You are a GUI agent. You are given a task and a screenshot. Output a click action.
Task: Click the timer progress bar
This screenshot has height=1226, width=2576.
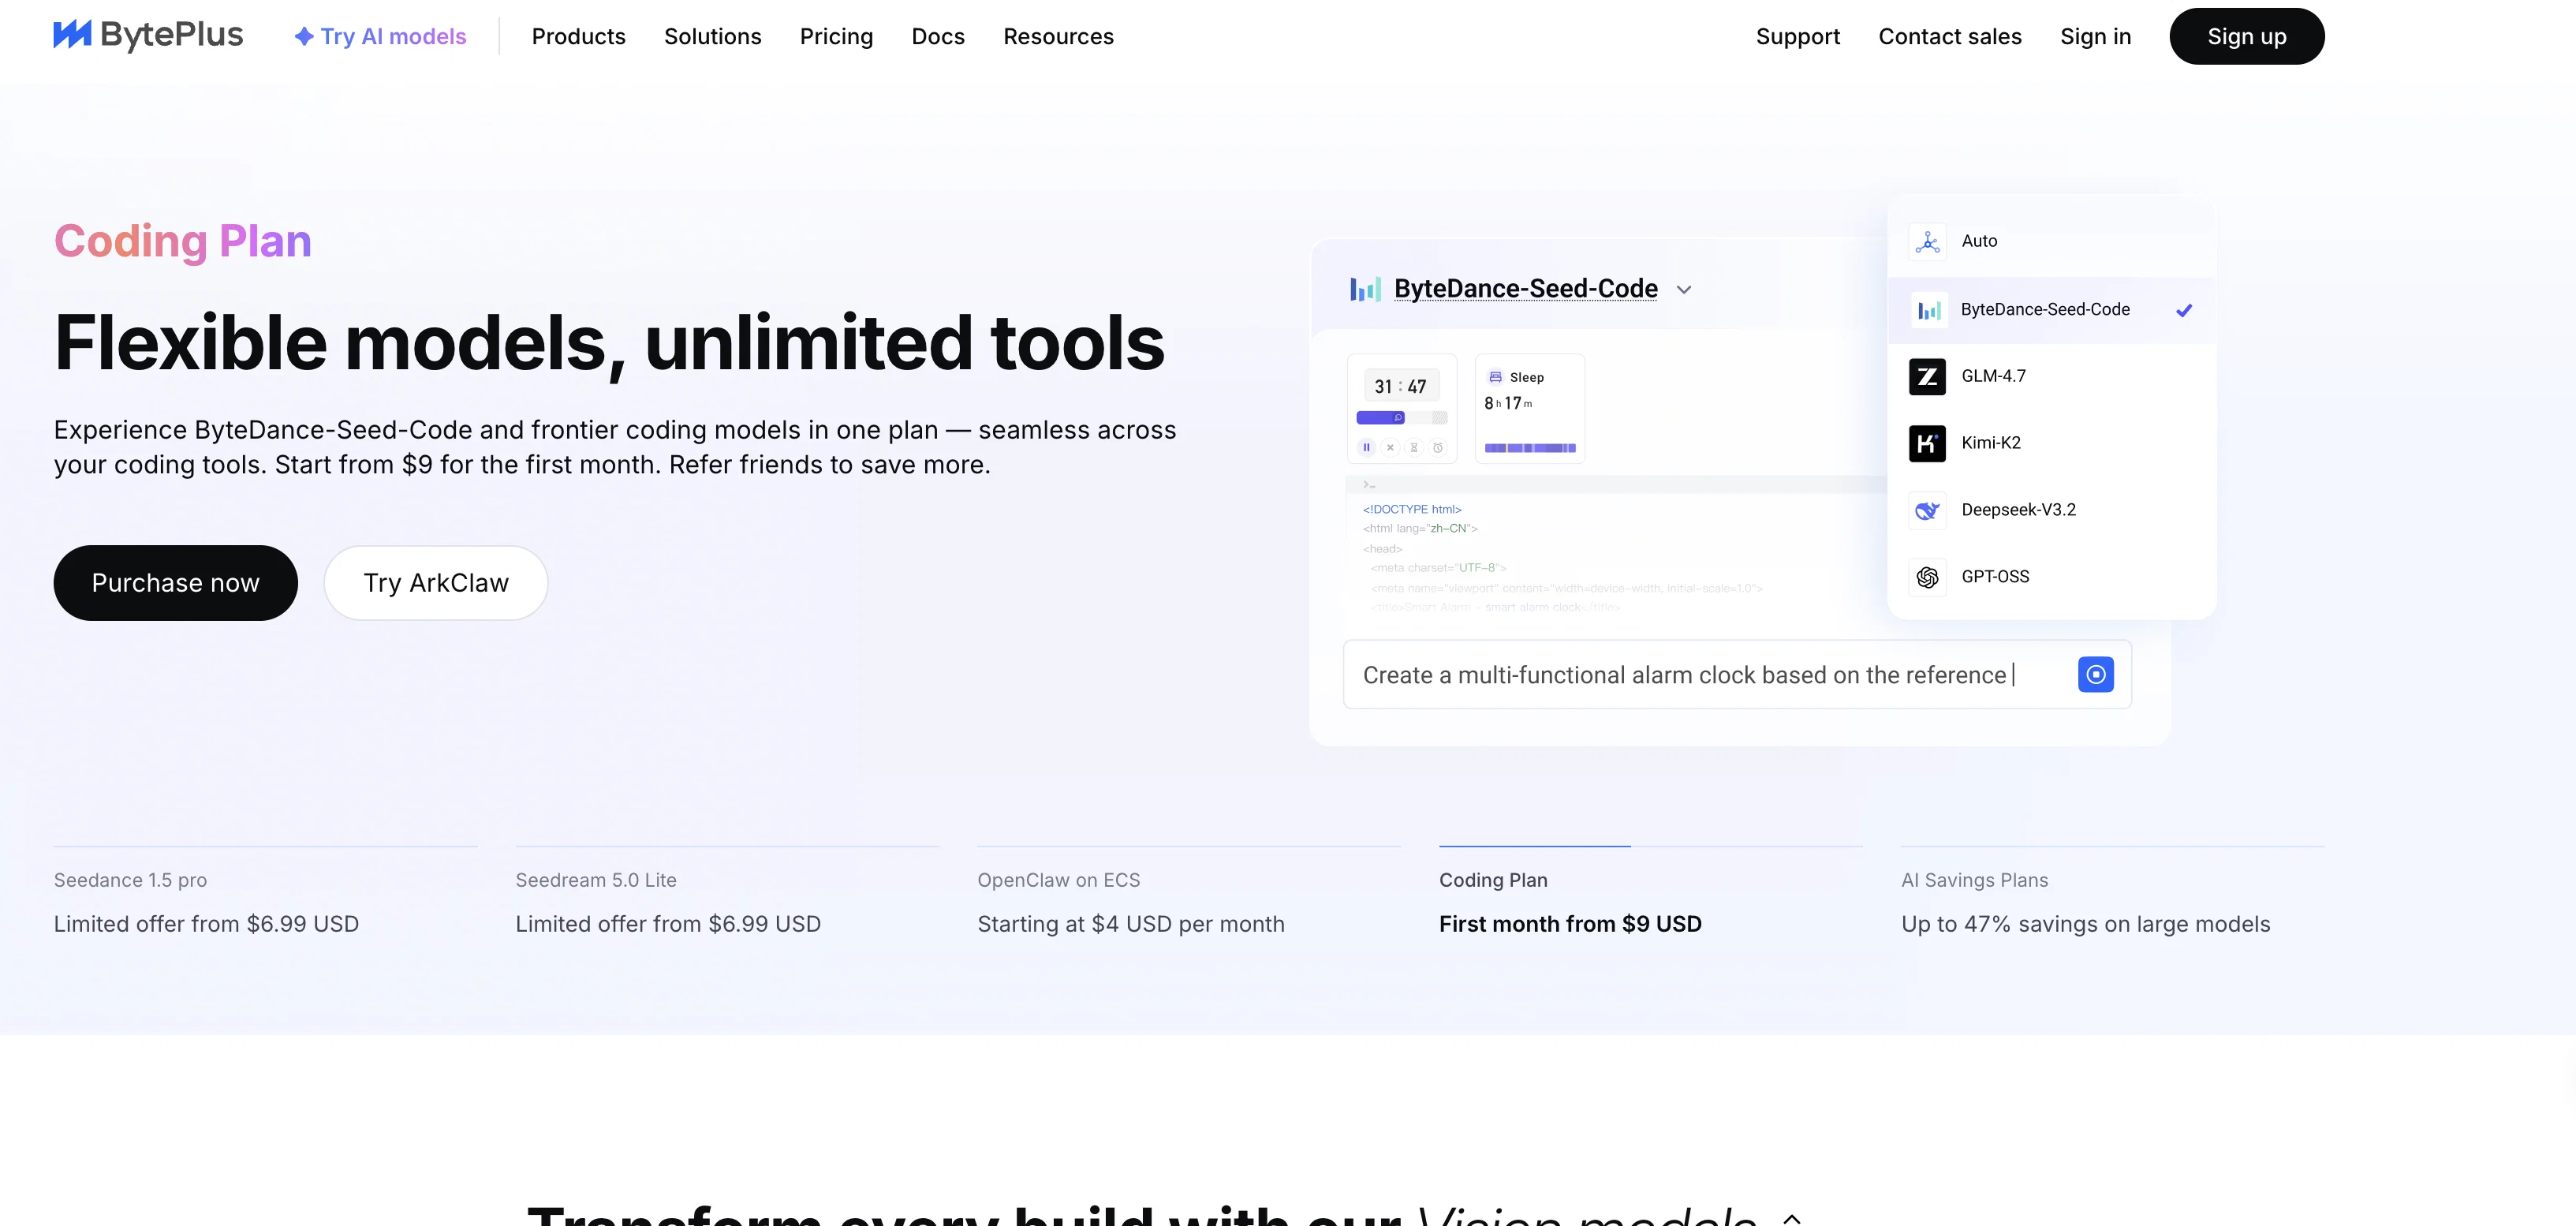1401,418
